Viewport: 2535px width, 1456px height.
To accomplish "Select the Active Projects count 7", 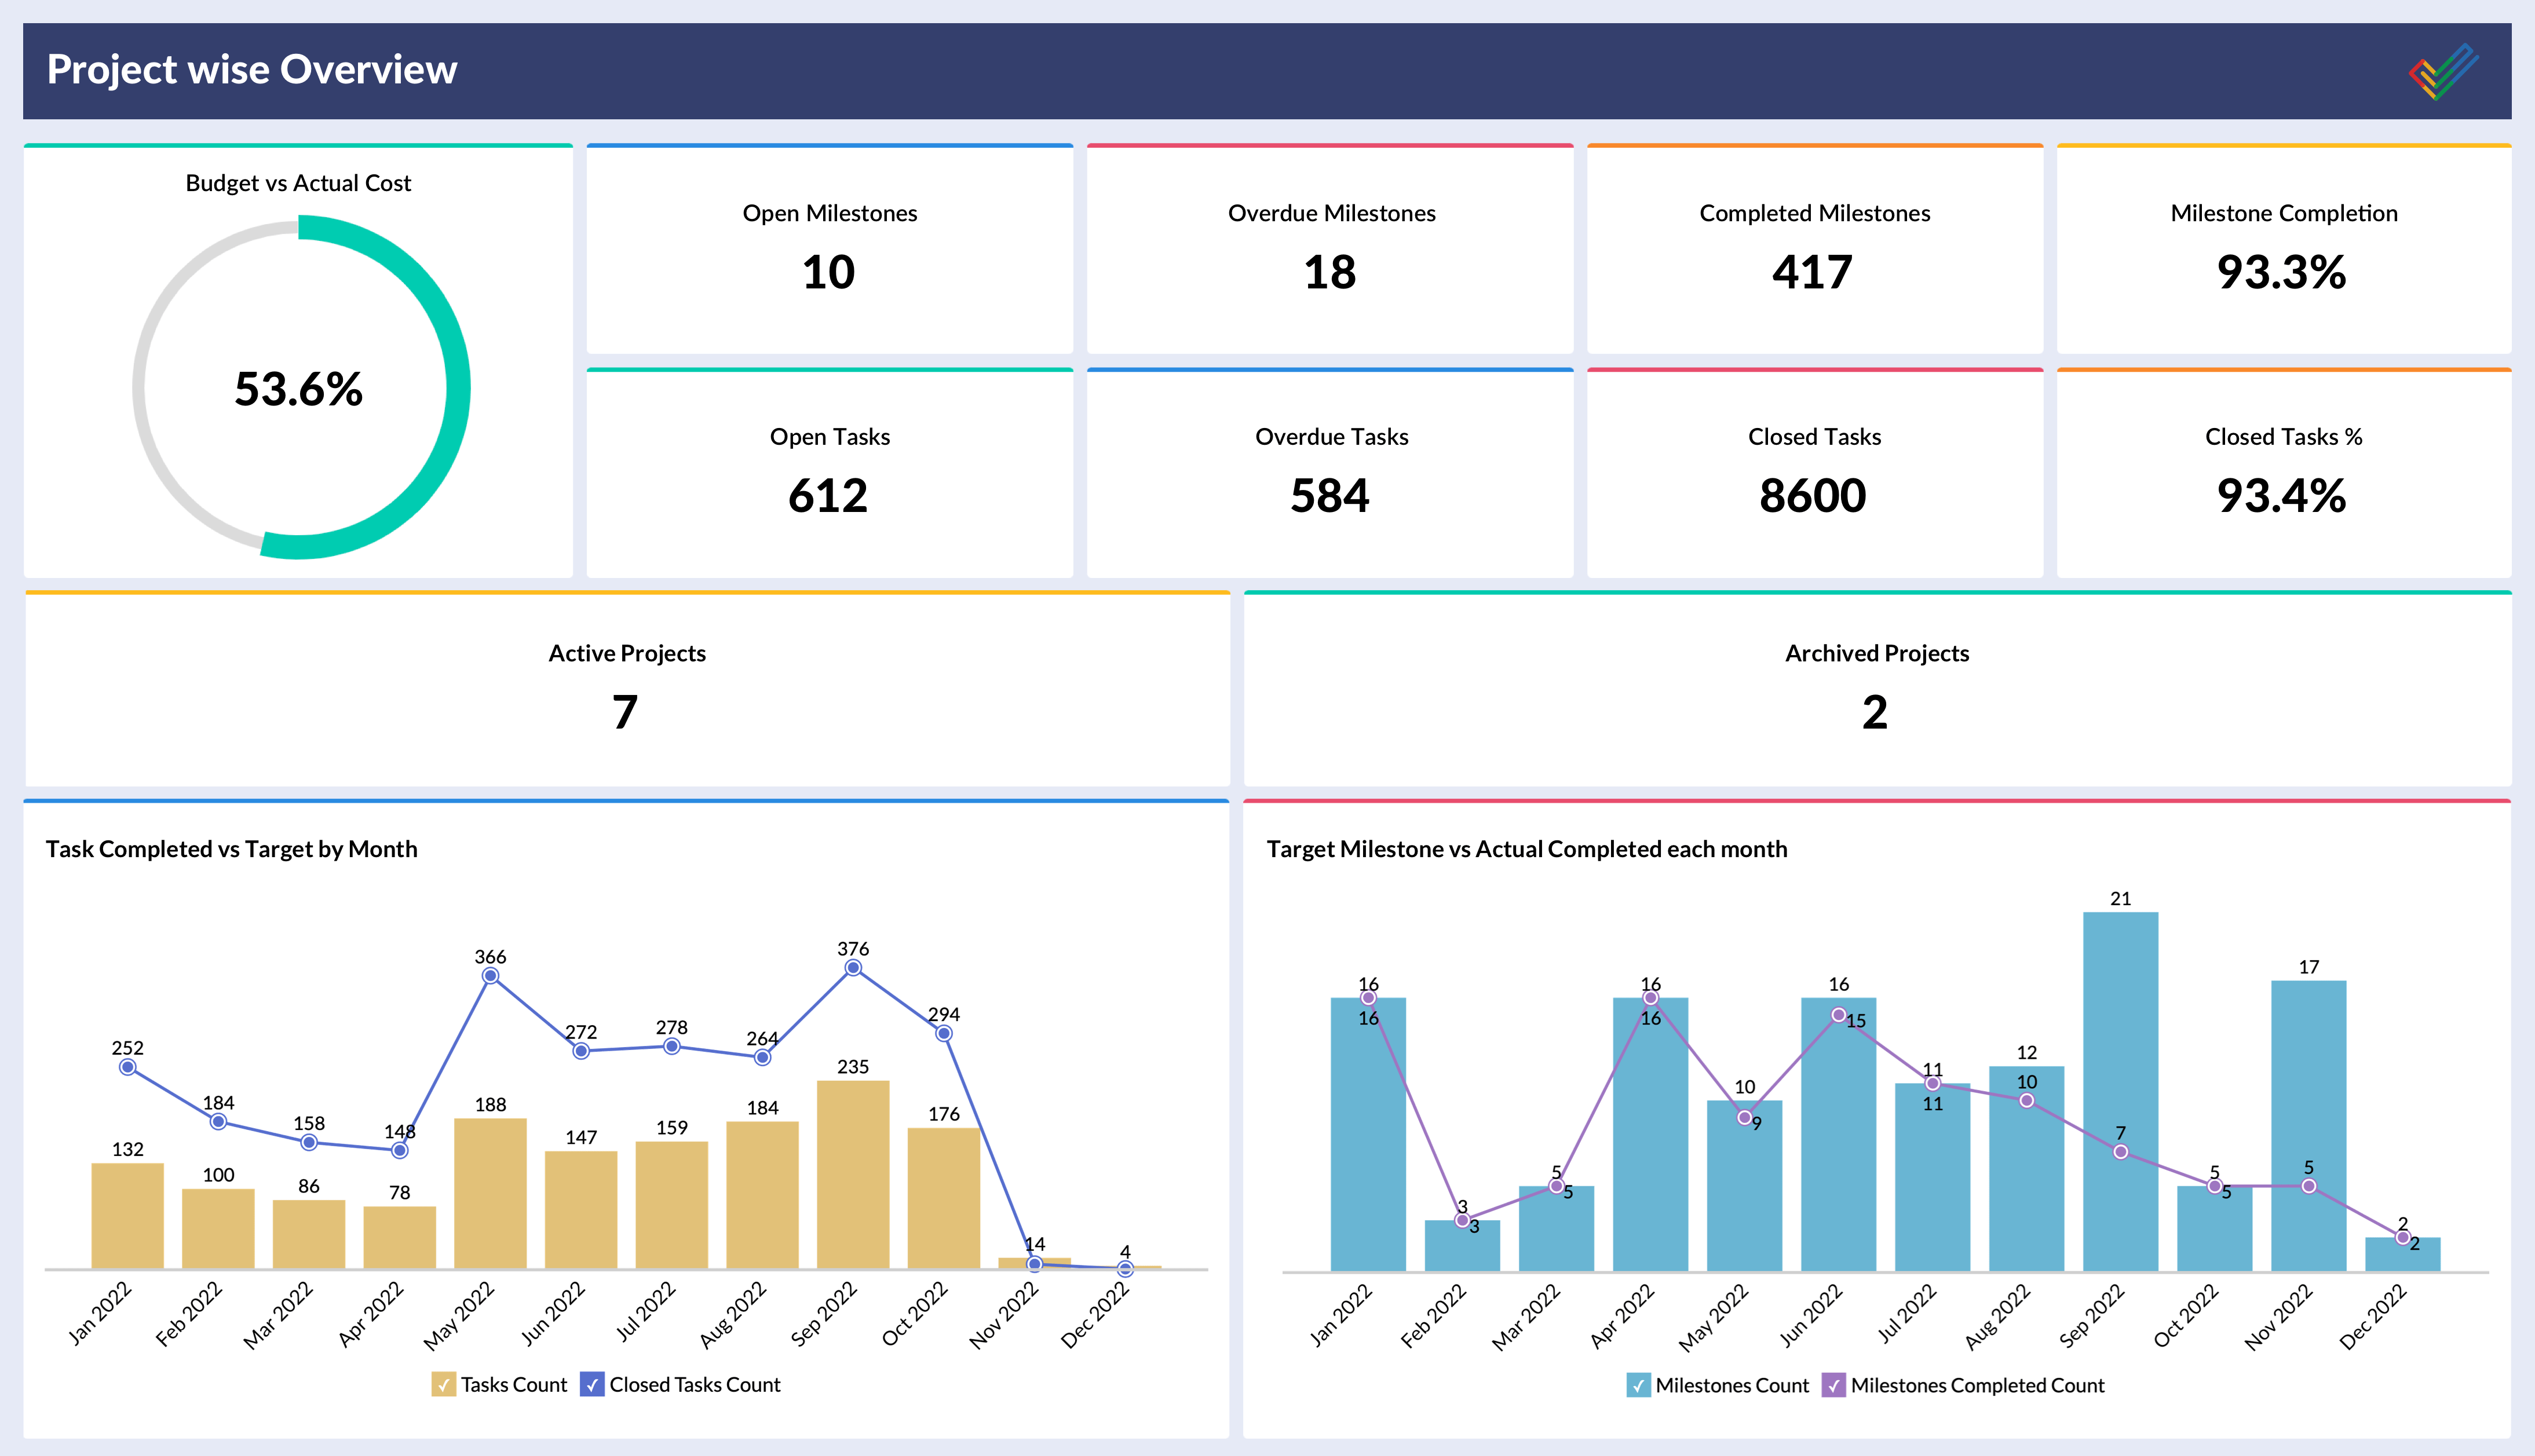I will (x=626, y=713).
